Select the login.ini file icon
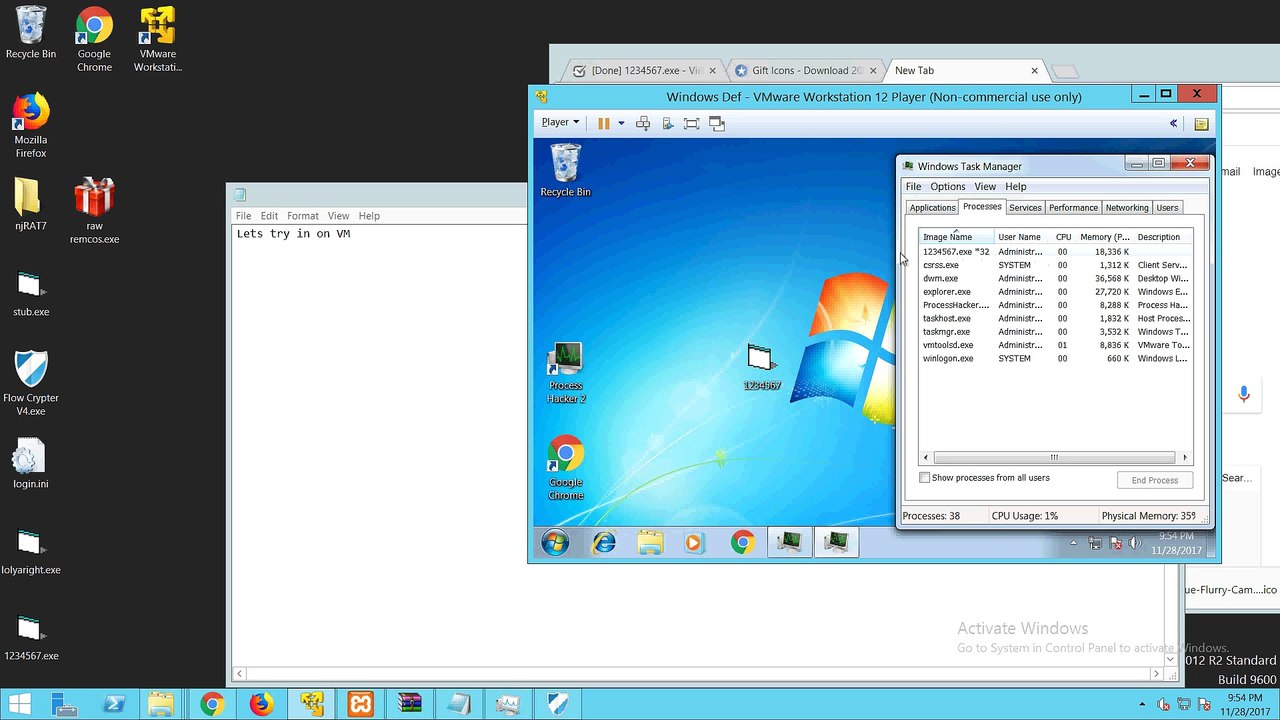Viewport: 1280px width, 720px height. click(30, 463)
